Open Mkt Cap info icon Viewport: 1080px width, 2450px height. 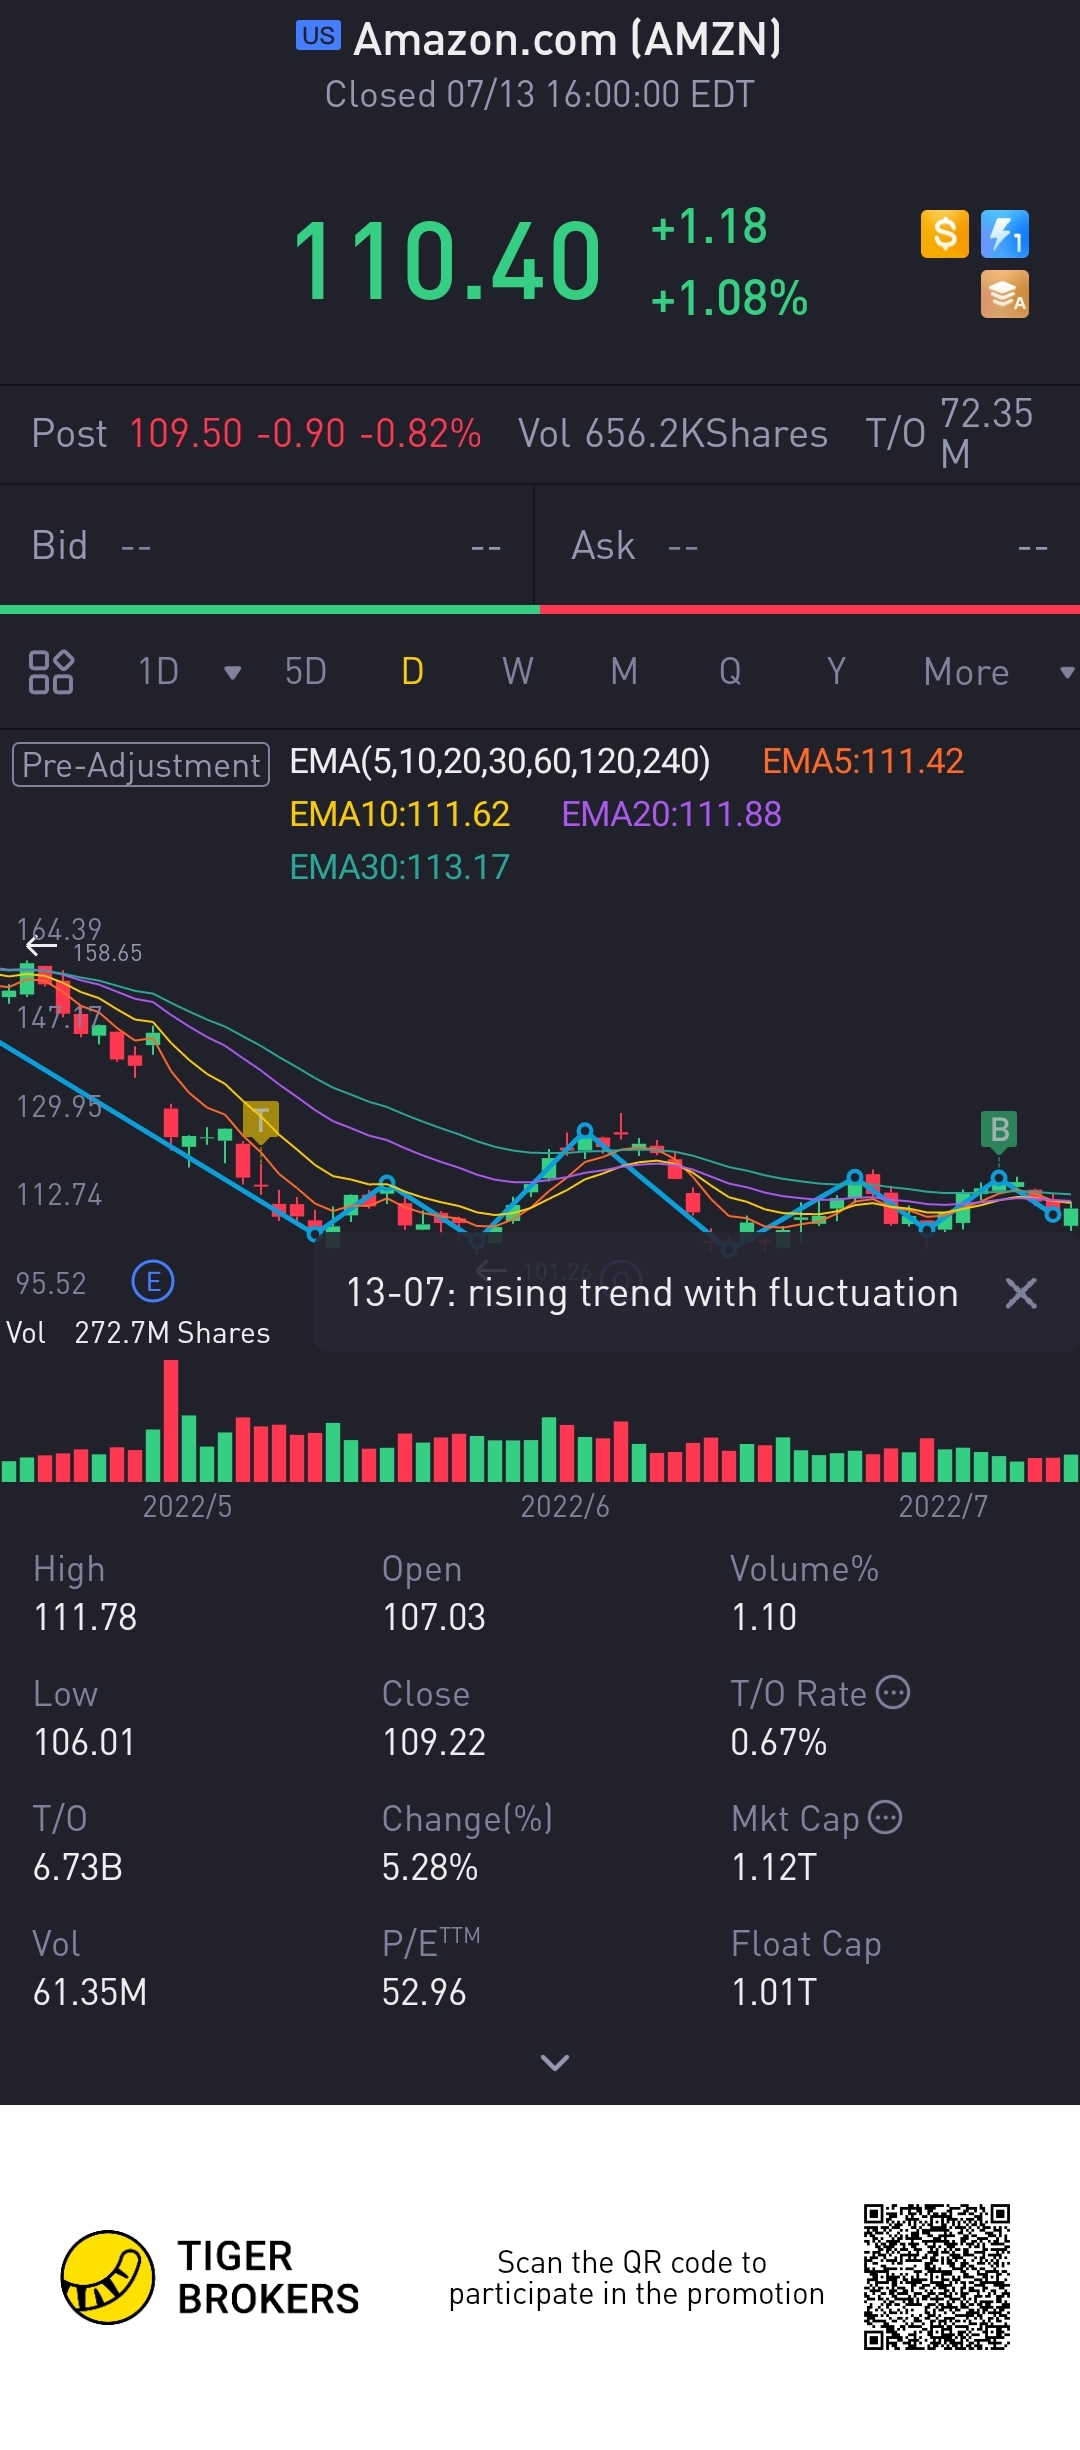coord(885,1817)
